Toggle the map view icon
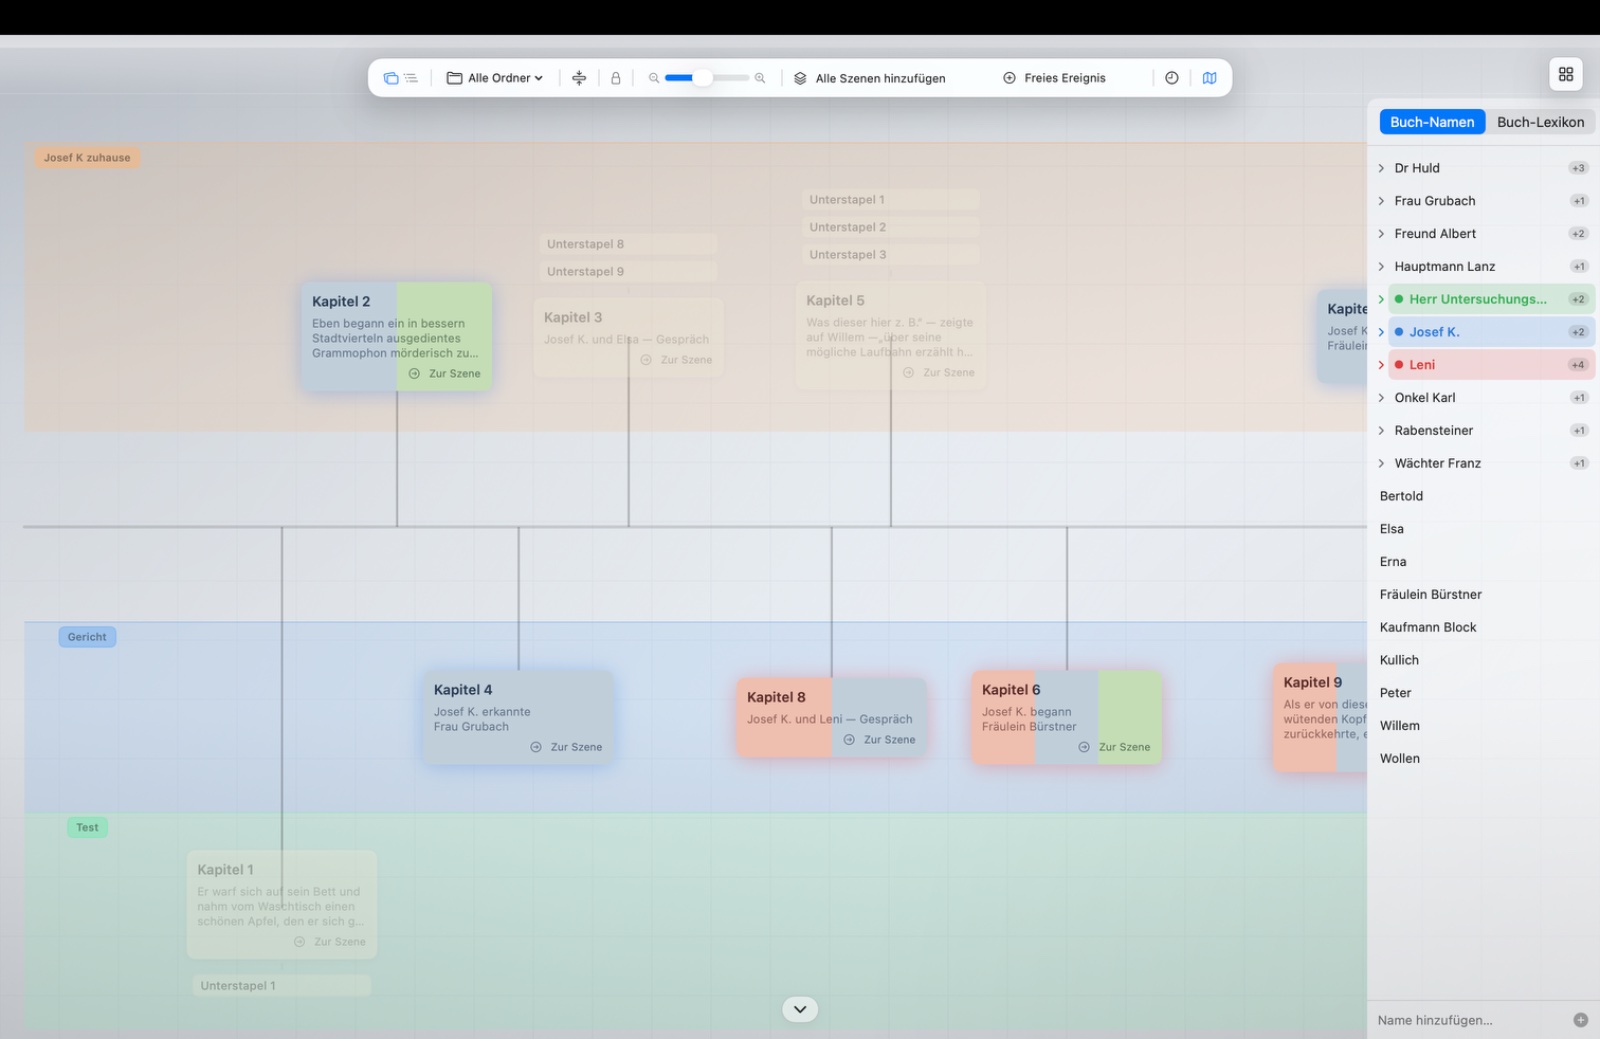 [1210, 78]
